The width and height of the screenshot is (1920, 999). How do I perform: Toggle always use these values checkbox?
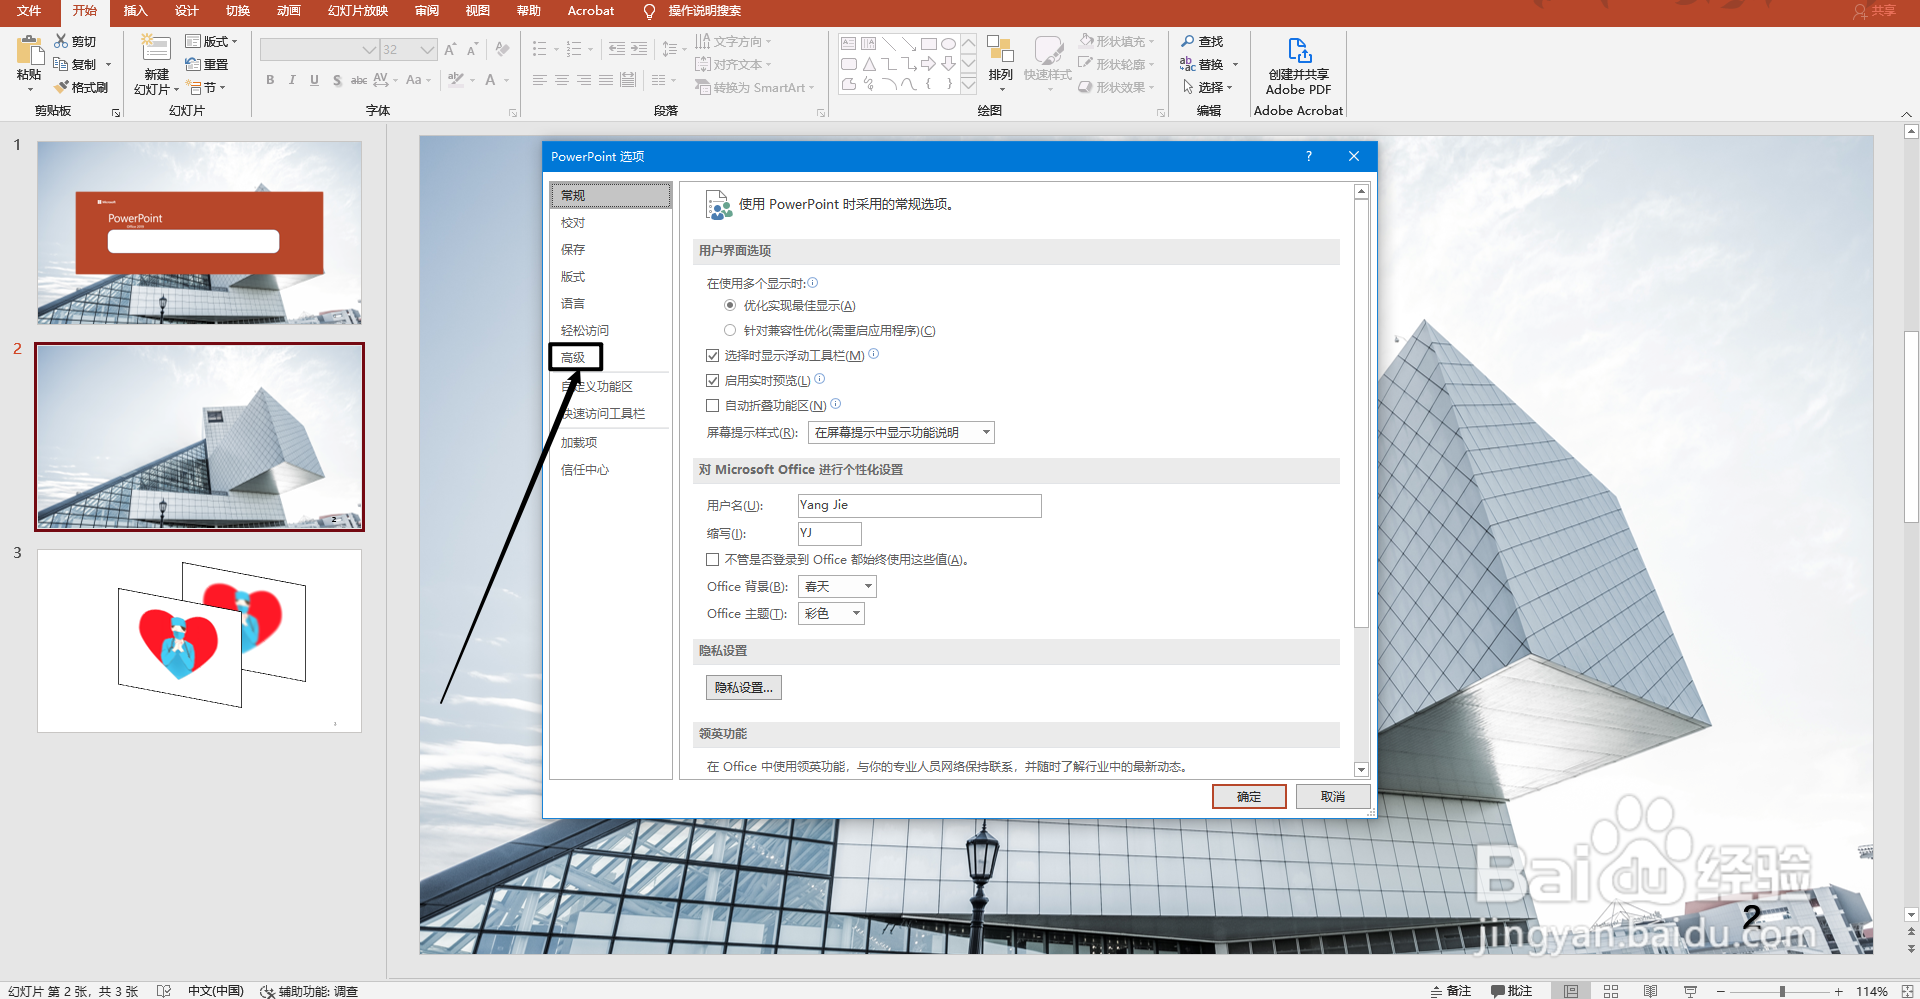pos(713,559)
